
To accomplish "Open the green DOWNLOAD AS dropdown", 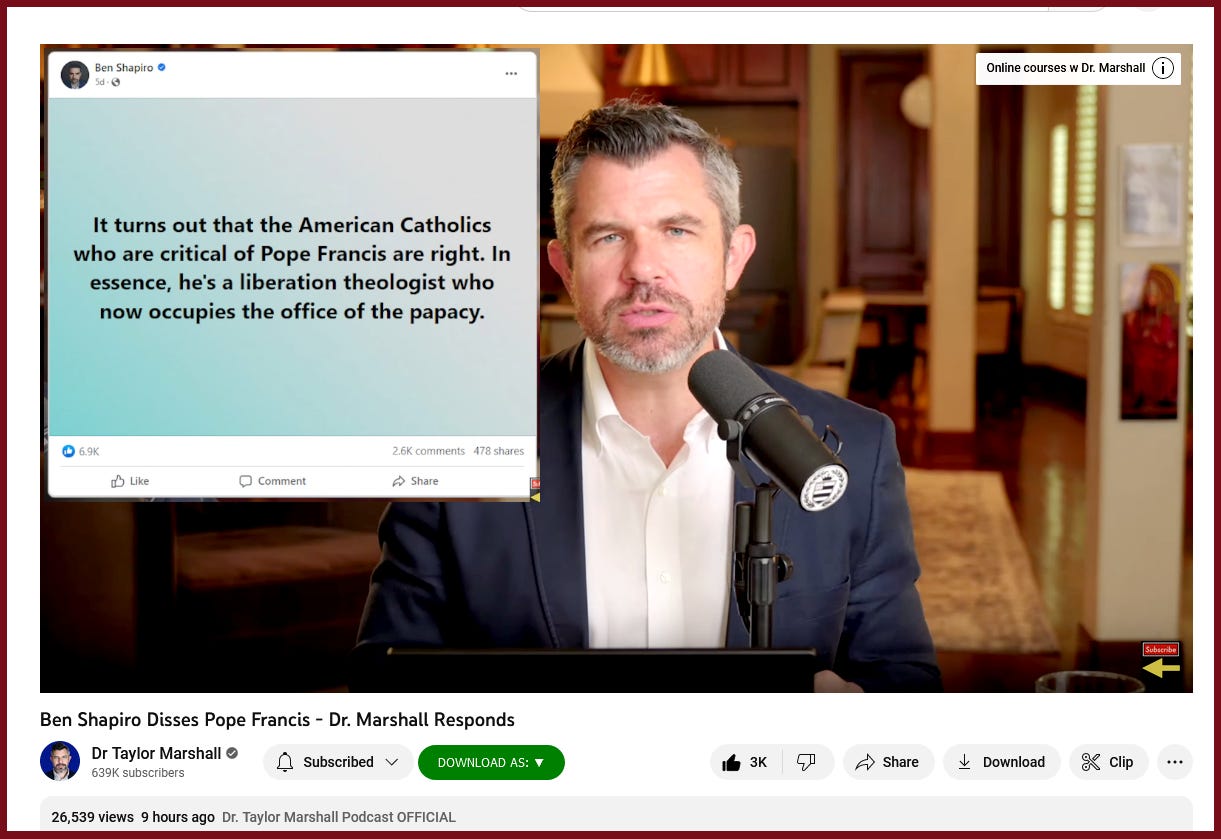I will click(x=491, y=762).
